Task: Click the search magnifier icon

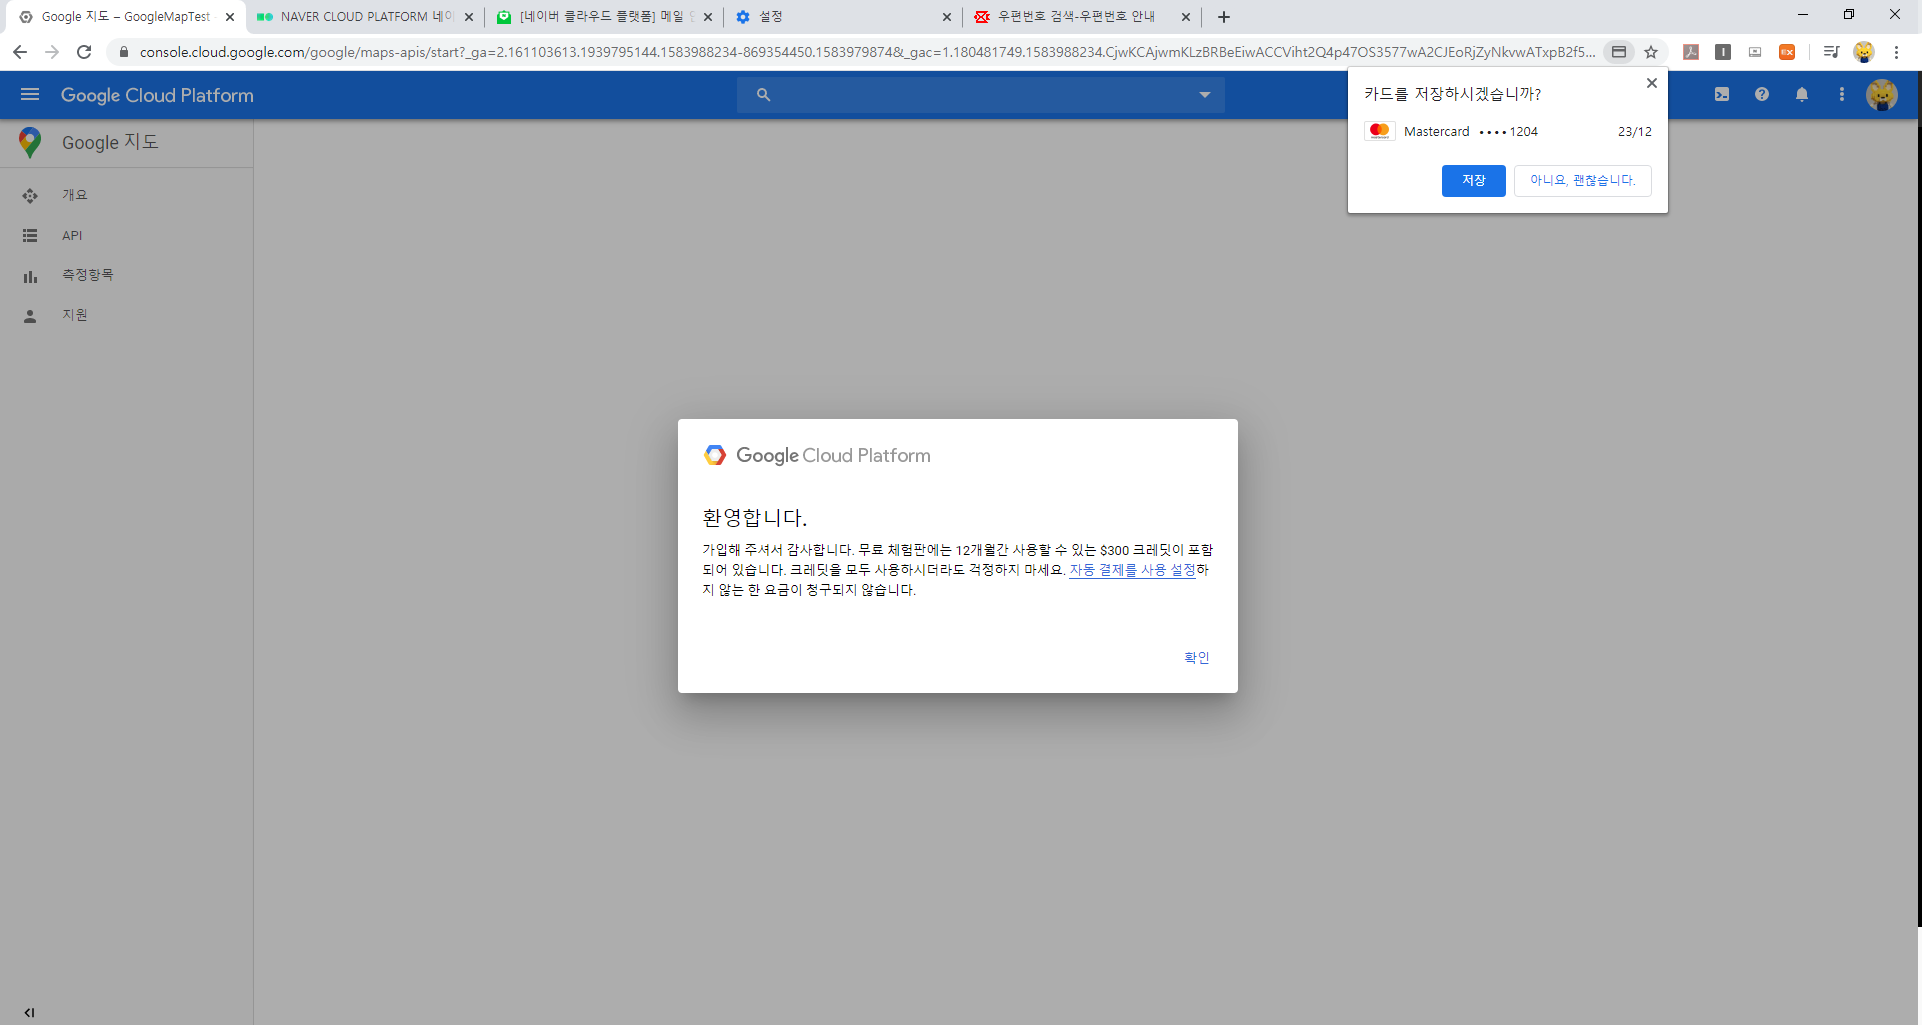Action: point(763,95)
